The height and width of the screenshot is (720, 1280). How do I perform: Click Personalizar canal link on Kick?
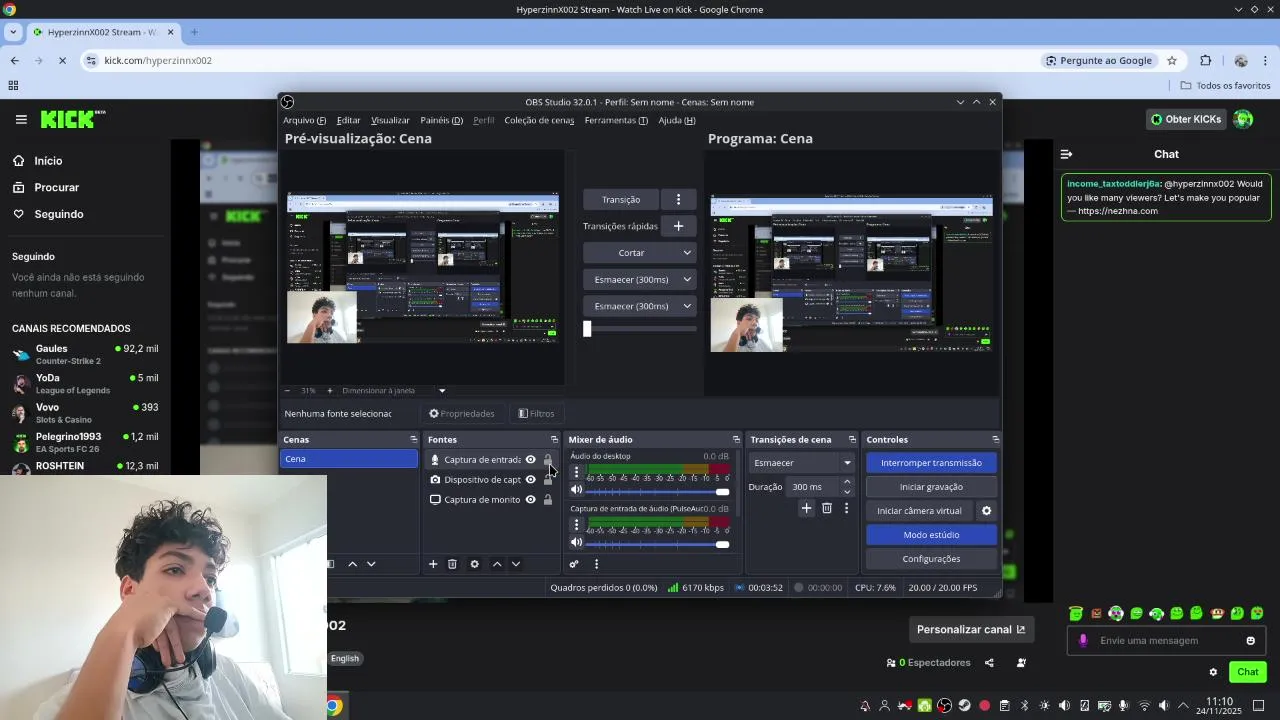(x=971, y=629)
